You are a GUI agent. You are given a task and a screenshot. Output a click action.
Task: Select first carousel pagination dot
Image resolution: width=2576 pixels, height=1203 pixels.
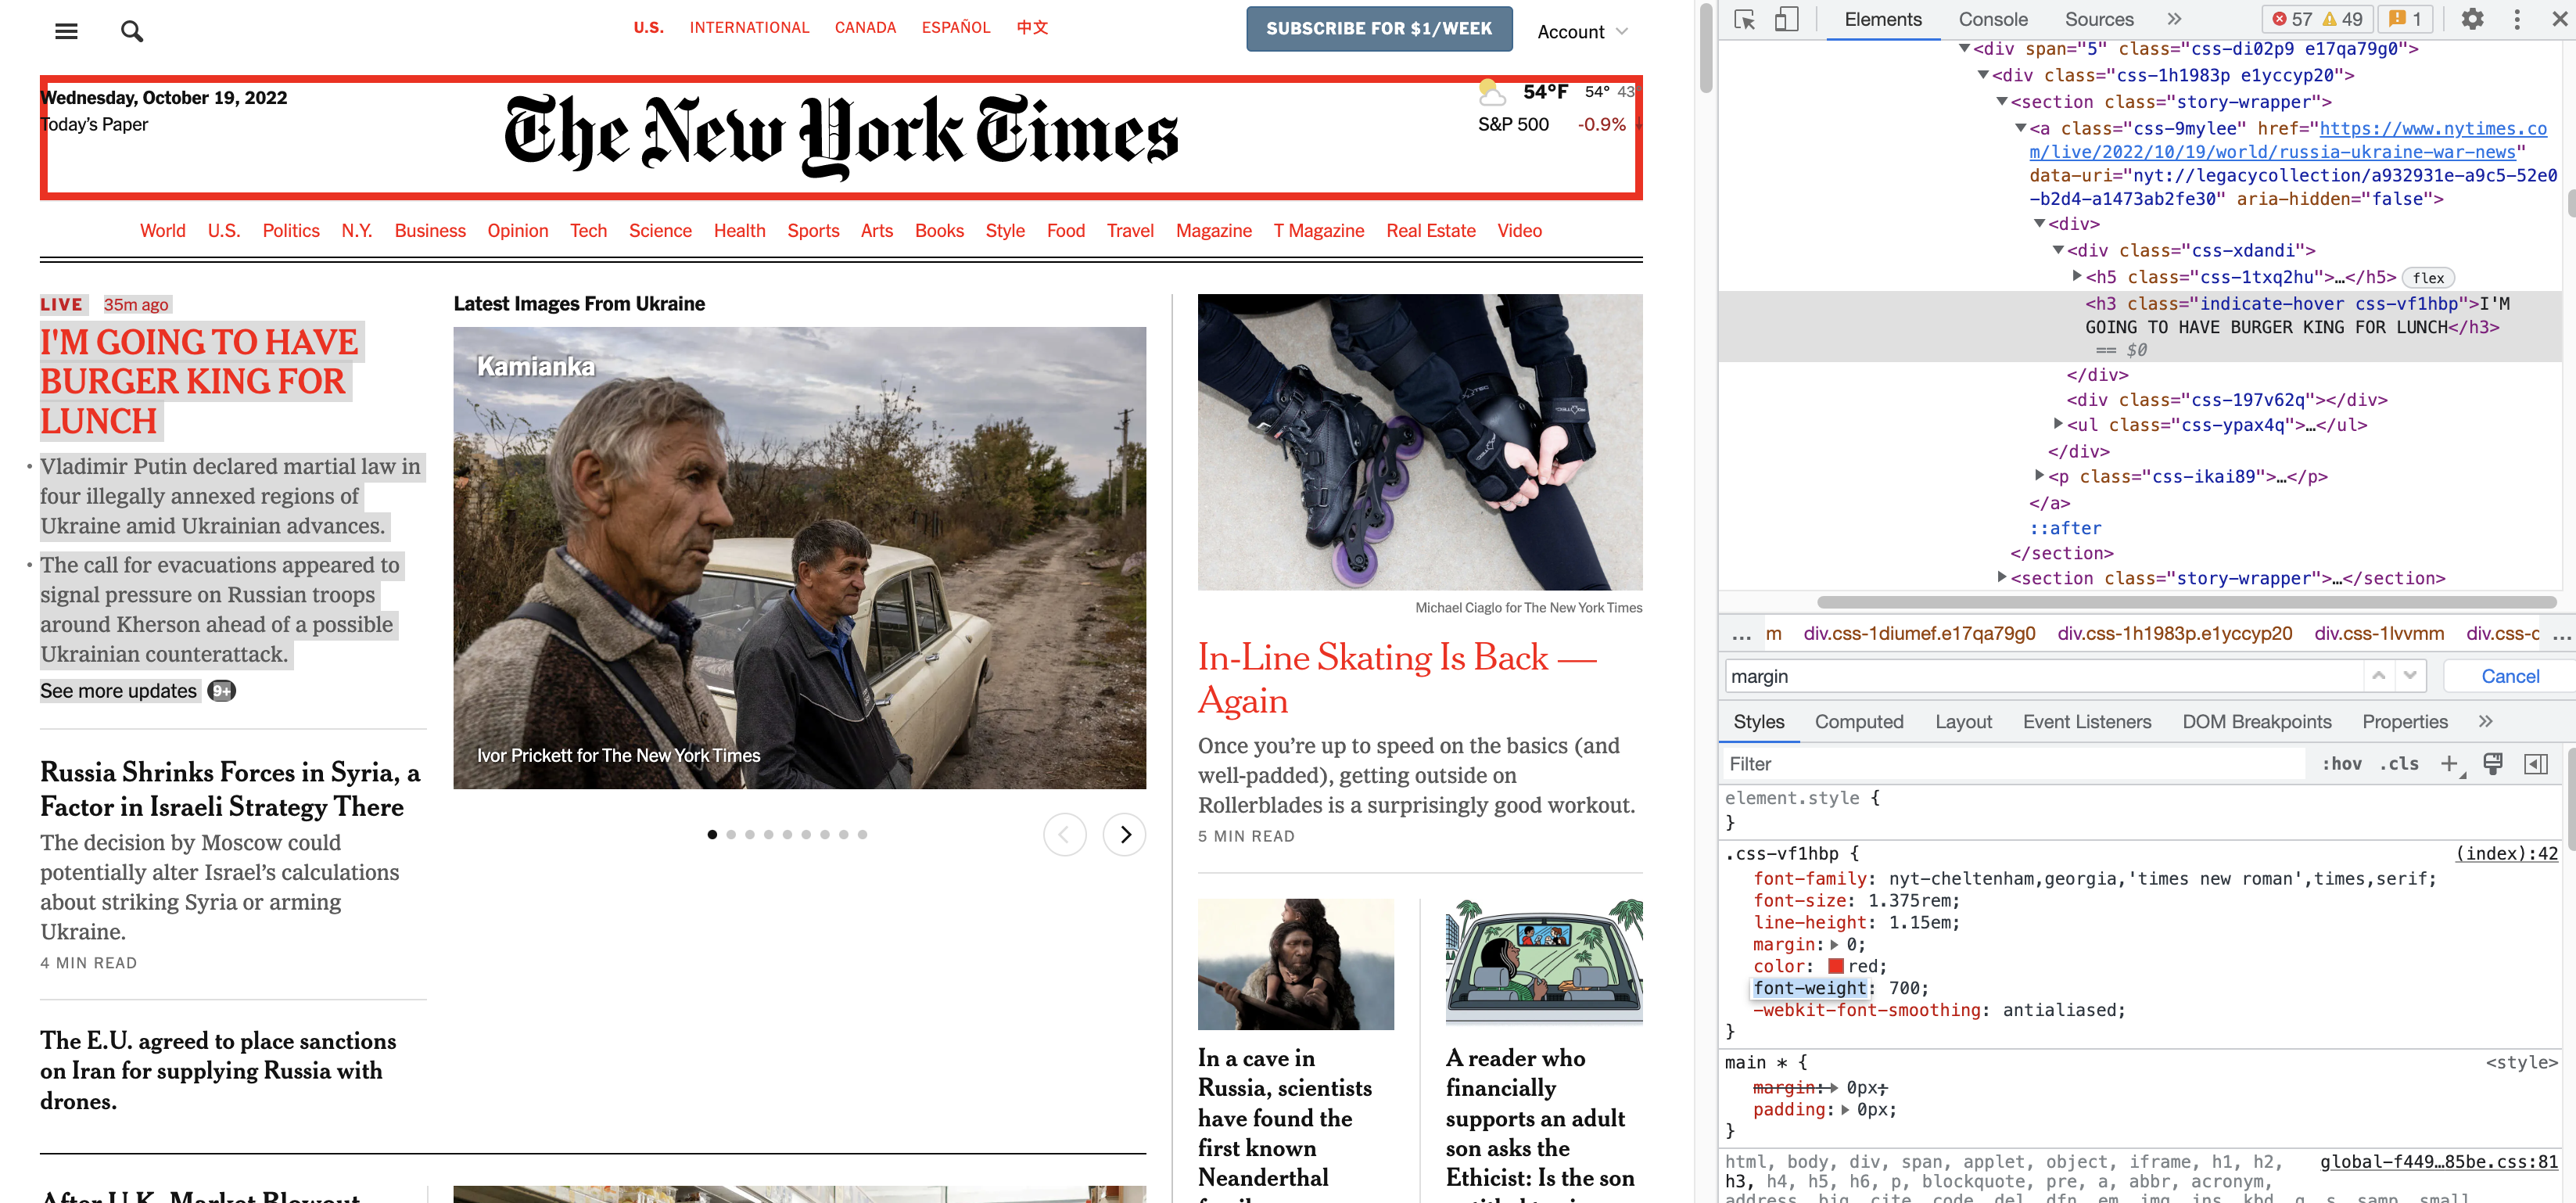click(x=712, y=834)
